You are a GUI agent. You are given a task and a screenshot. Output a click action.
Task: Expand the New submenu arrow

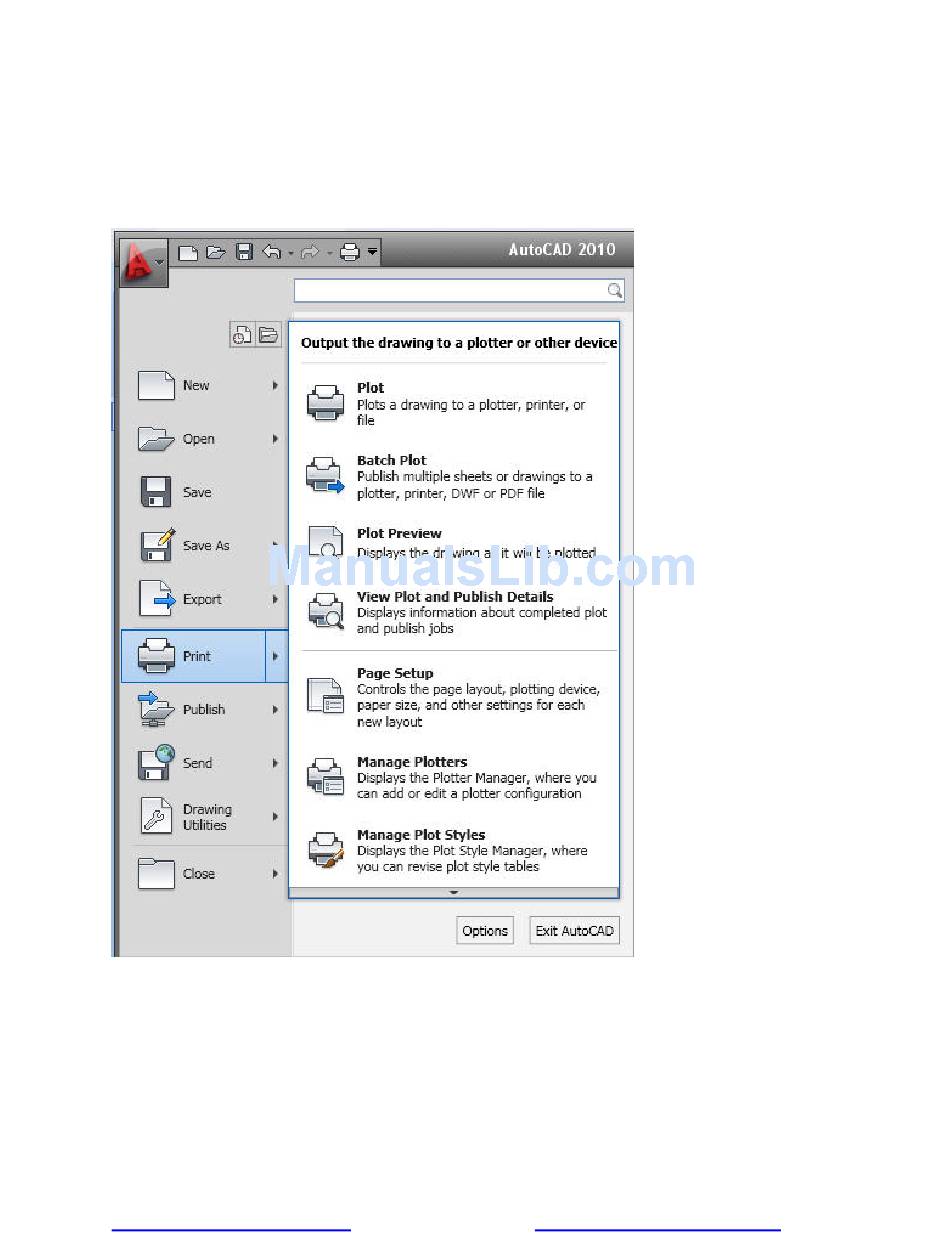pos(275,385)
